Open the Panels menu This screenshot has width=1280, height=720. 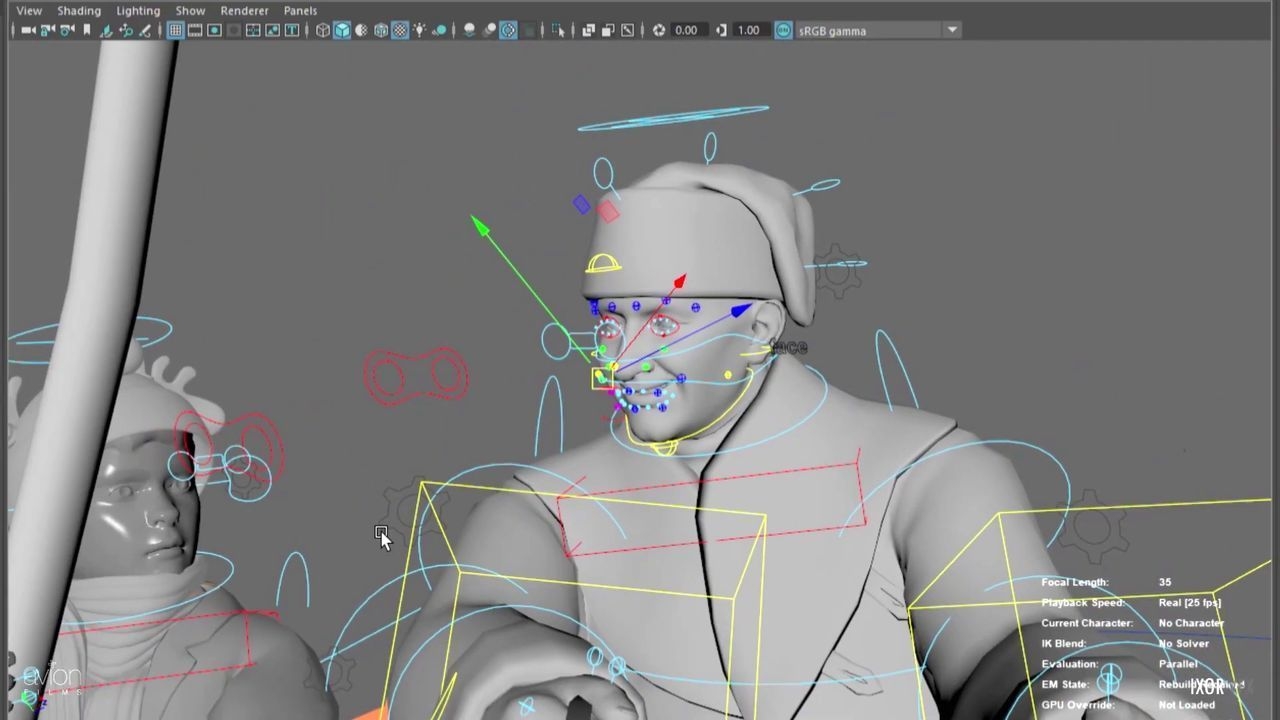pyautogui.click(x=300, y=10)
